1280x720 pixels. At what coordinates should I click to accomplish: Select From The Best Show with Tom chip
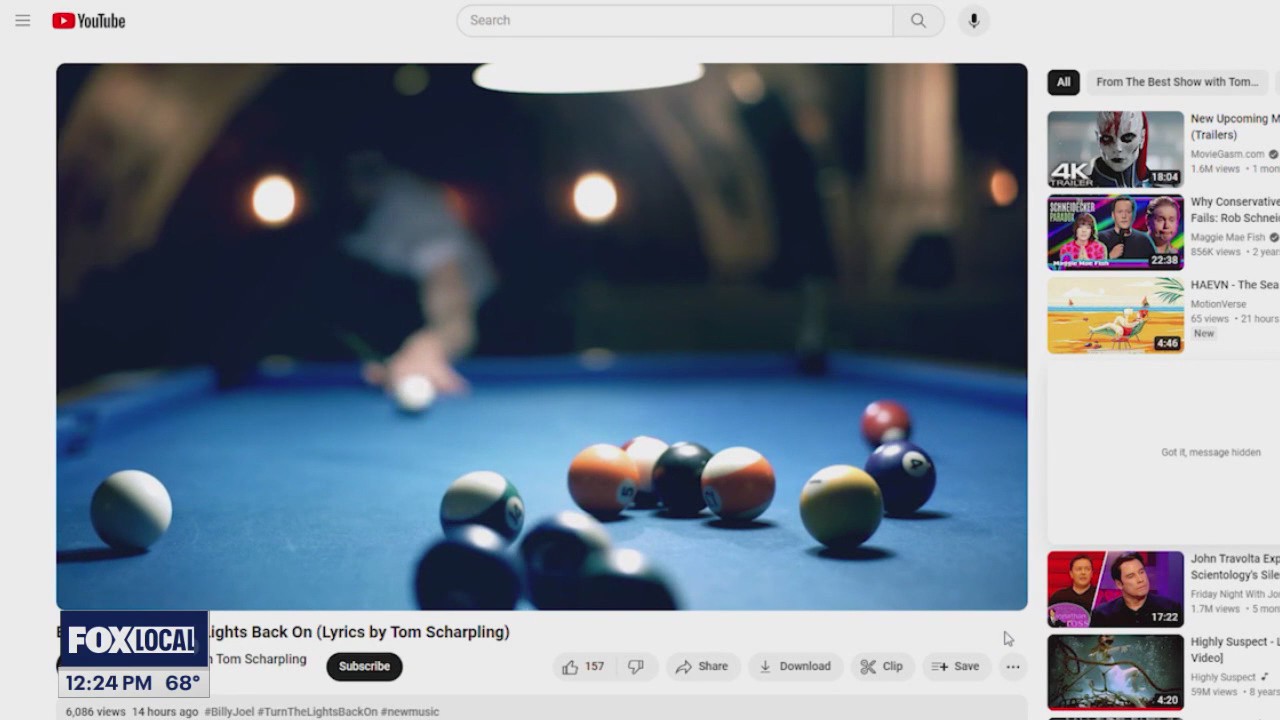[1176, 82]
